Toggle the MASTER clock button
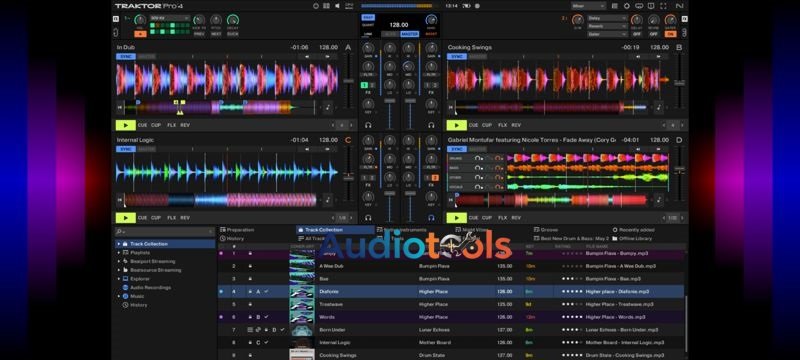 (x=410, y=34)
